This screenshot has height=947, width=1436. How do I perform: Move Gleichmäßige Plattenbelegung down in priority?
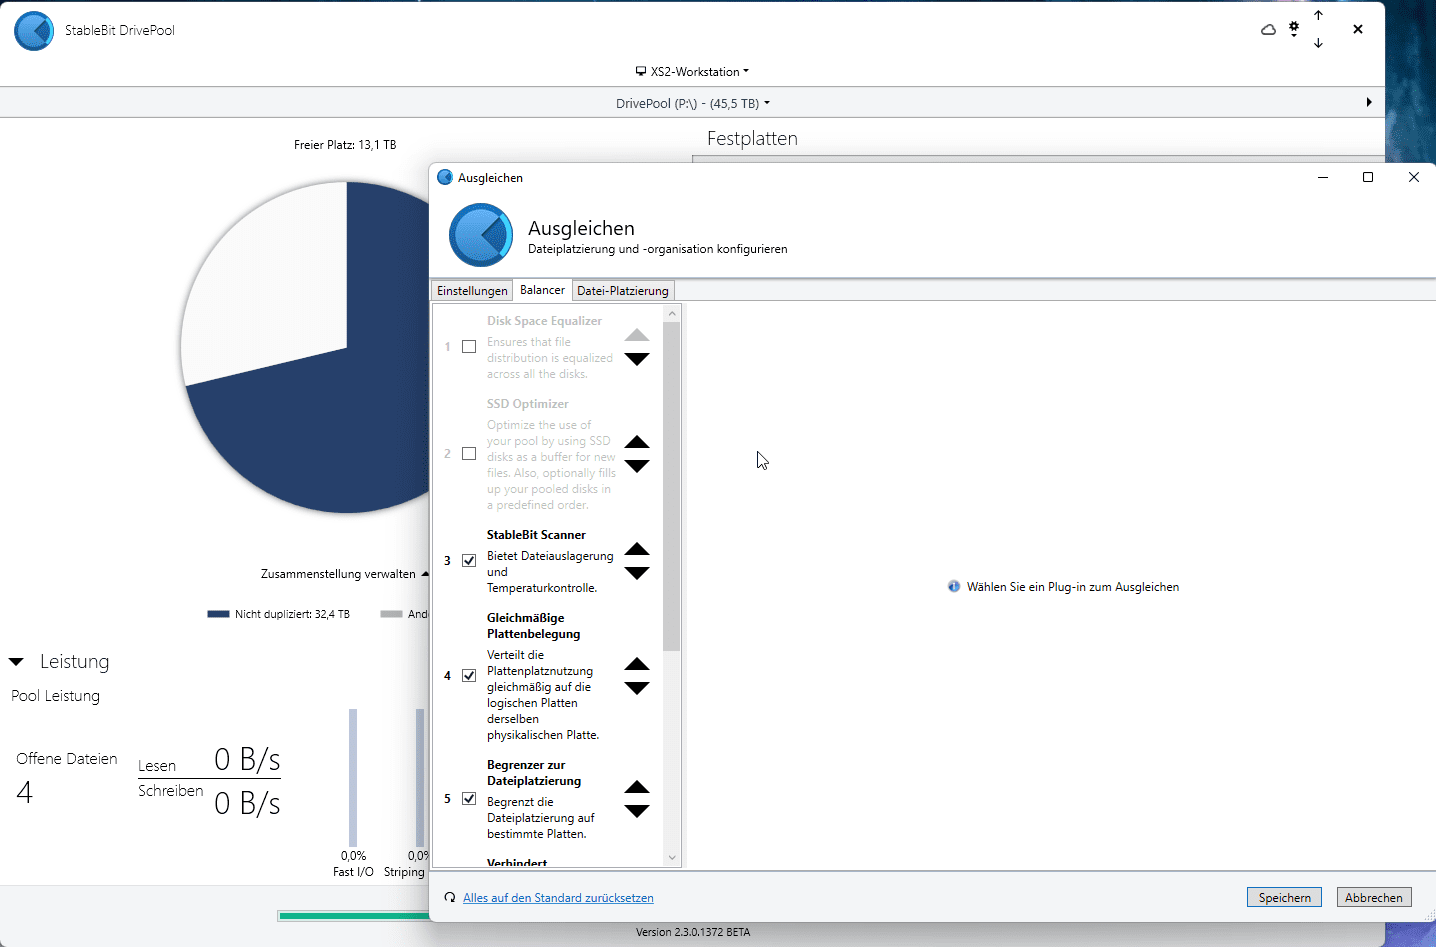tap(637, 688)
